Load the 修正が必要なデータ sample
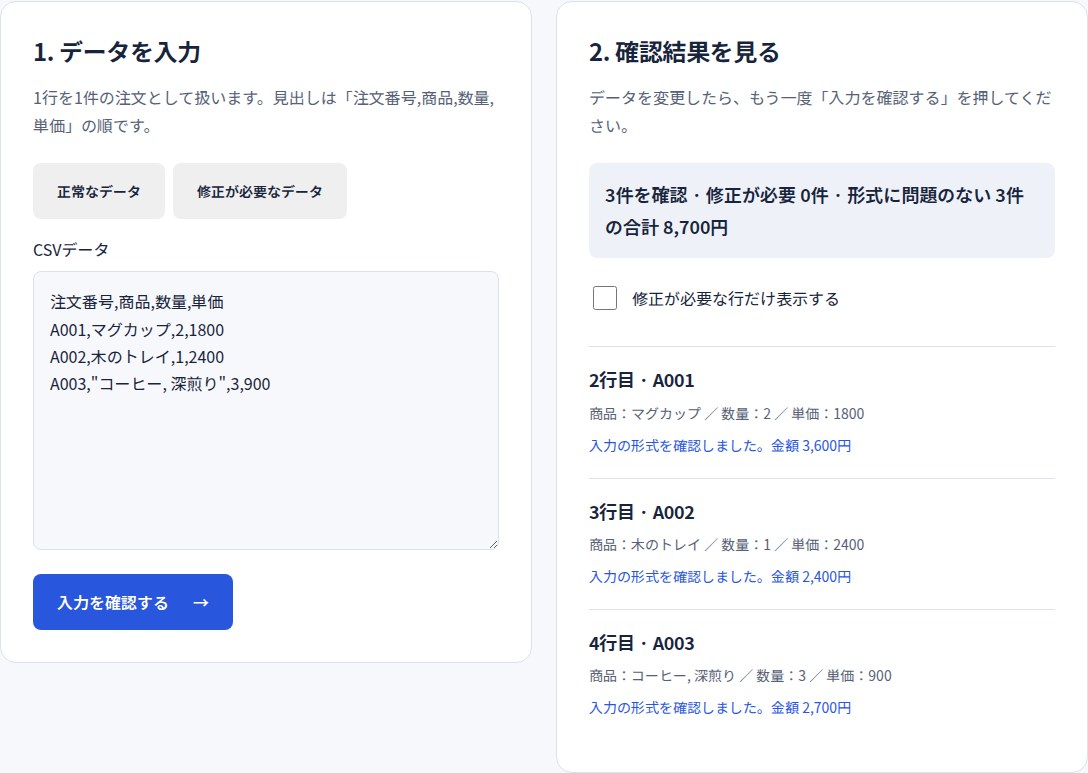This screenshot has height=773, width=1088. pos(260,192)
